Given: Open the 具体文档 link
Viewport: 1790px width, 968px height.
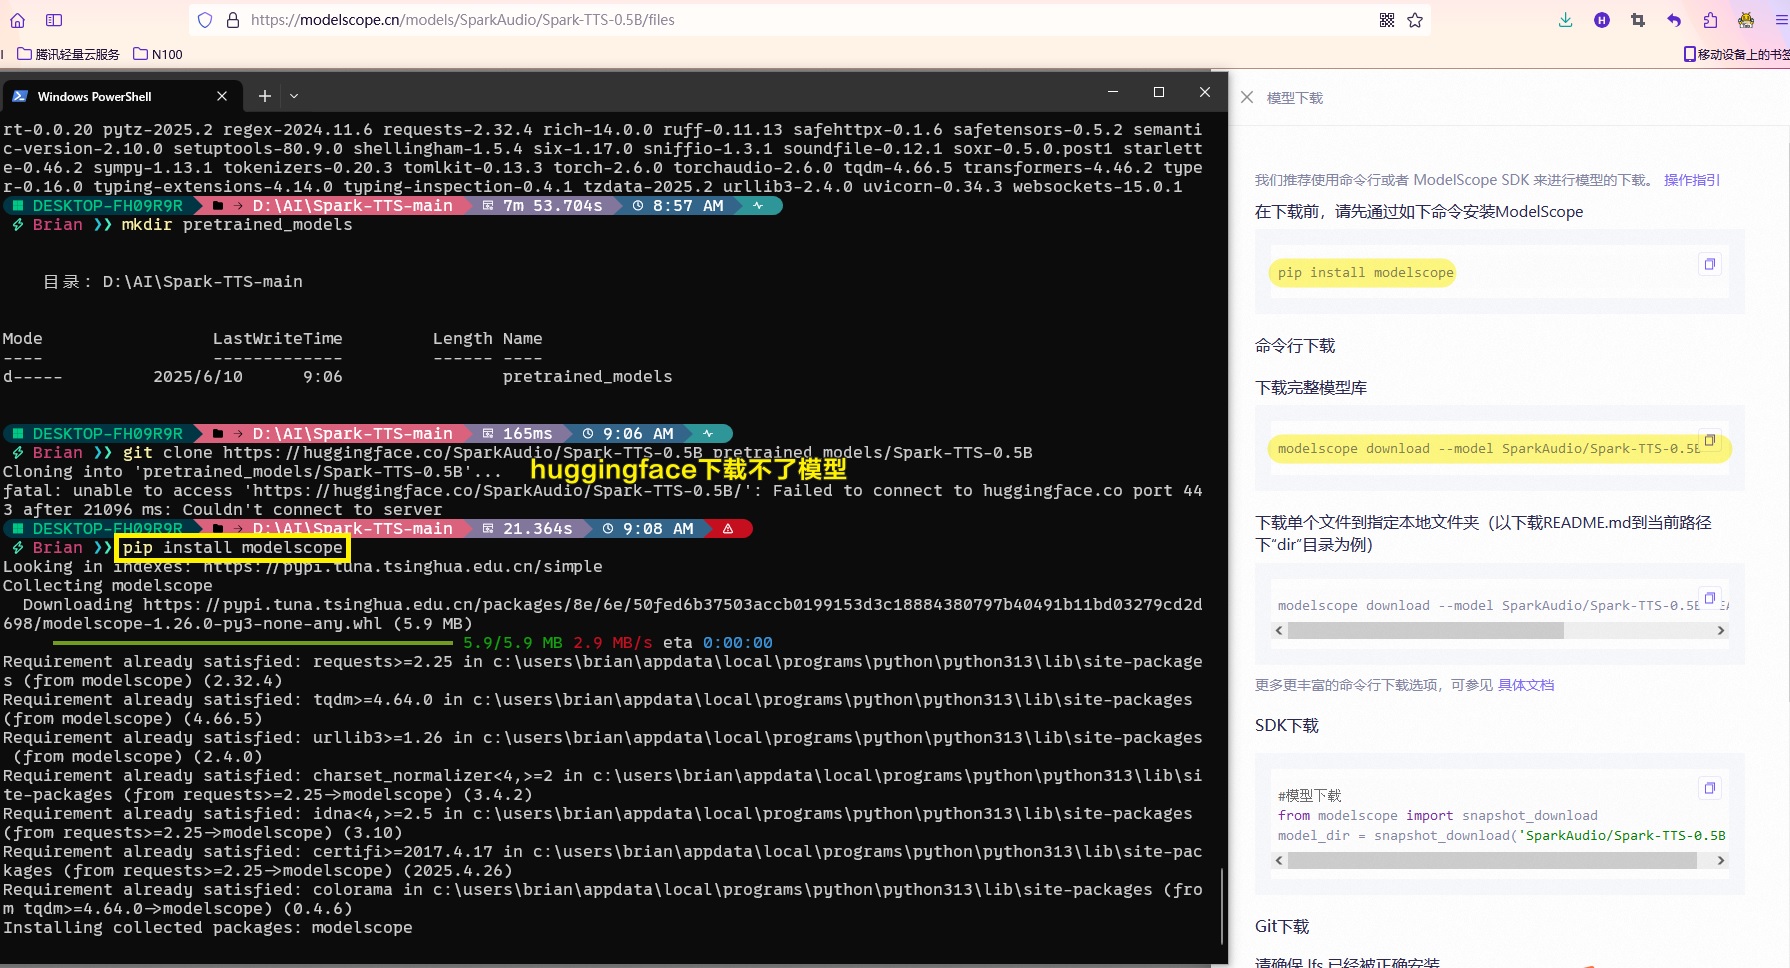Looking at the screenshot, I should tap(1526, 685).
